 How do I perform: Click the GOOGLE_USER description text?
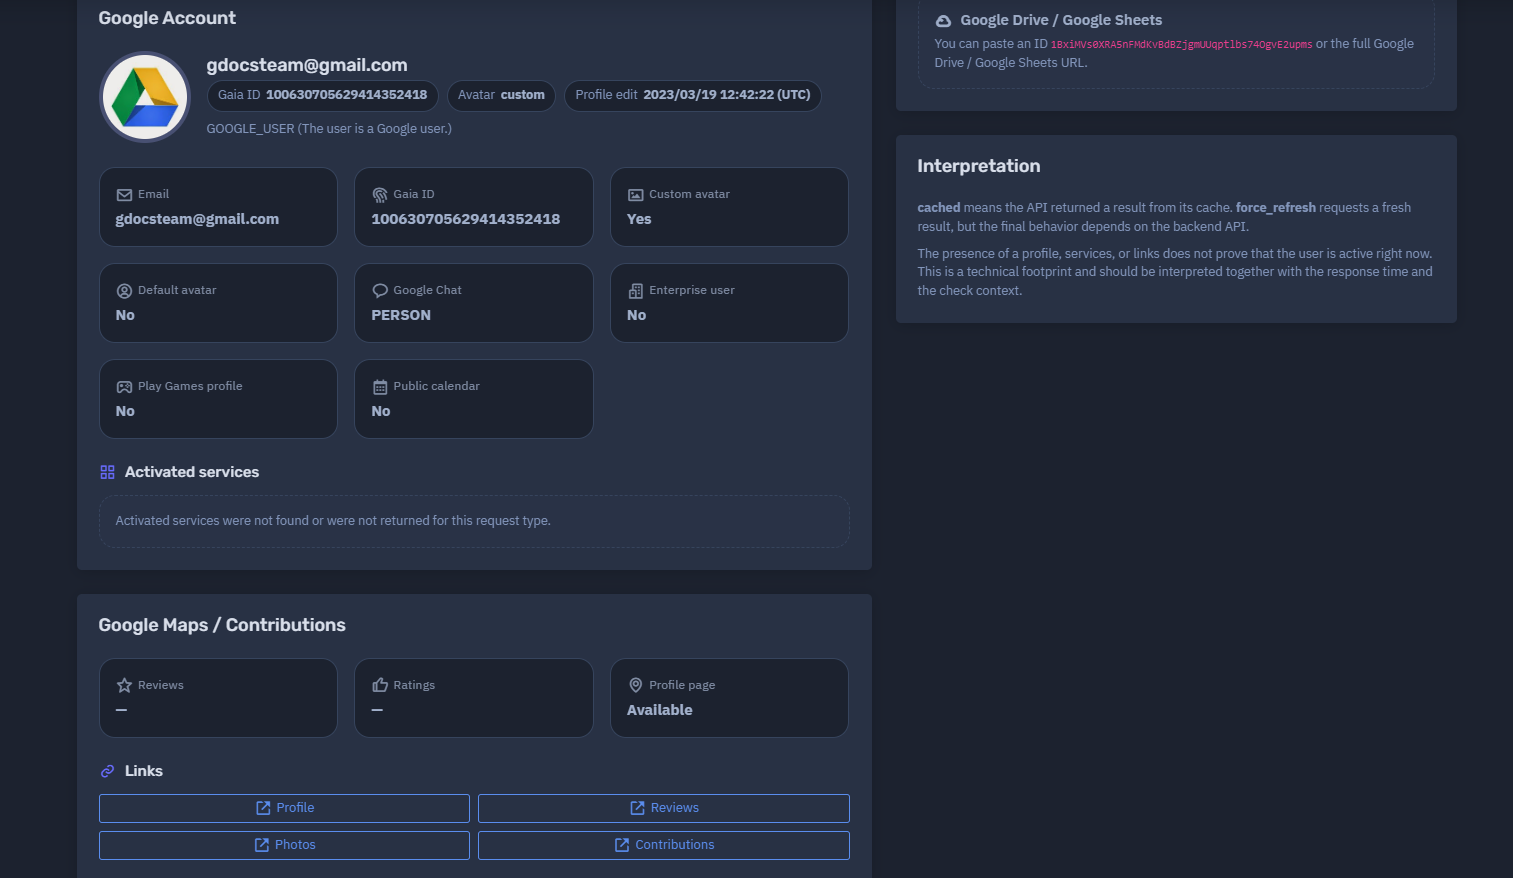(329, 129)
